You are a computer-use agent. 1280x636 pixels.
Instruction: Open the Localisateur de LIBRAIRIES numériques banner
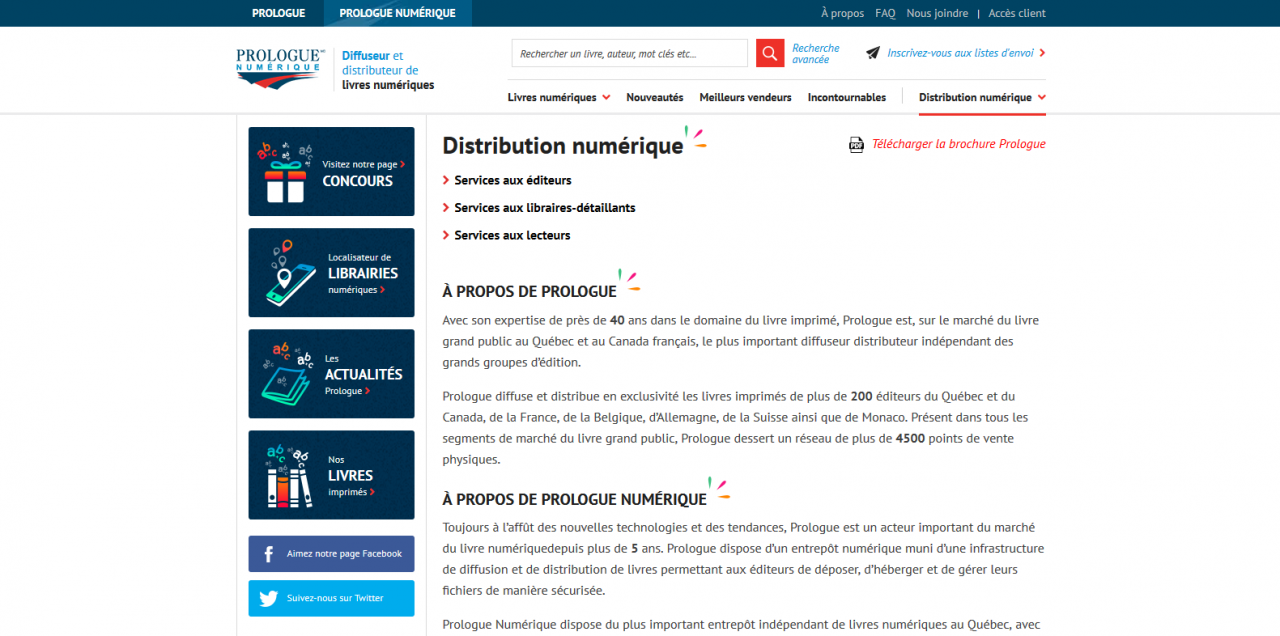click(331, 272)
